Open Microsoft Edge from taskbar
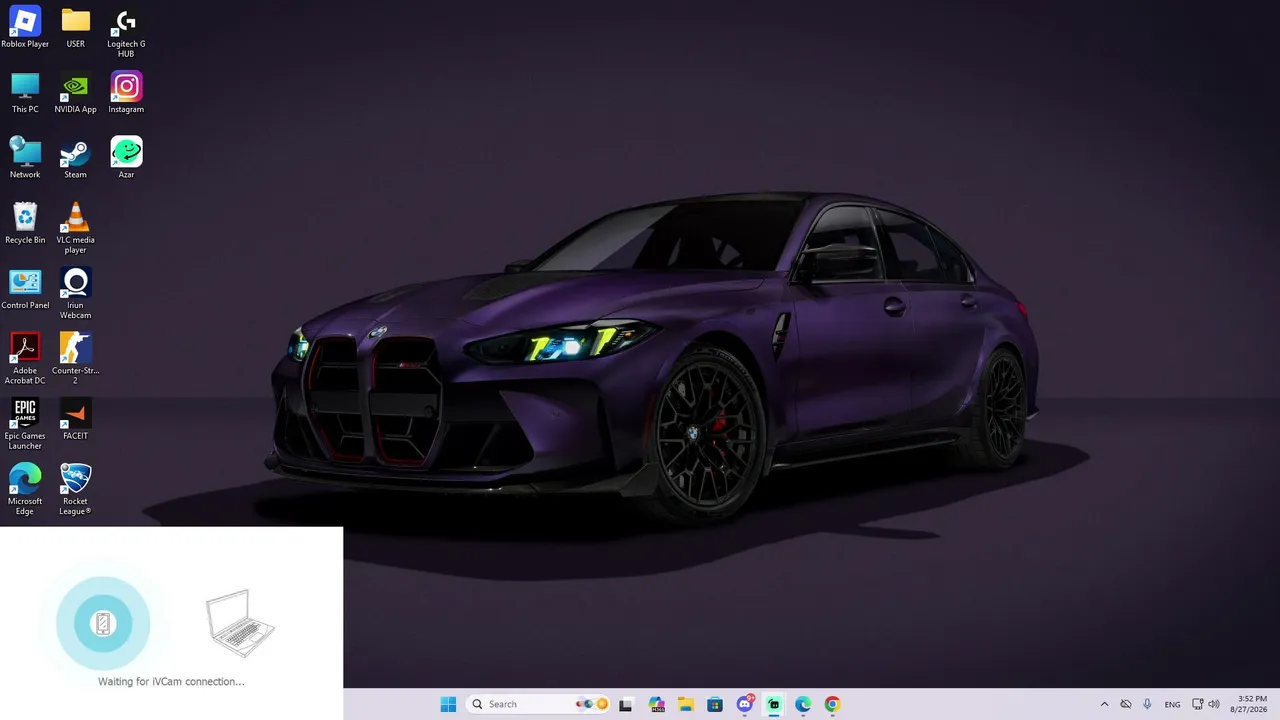The height and width of the screenshot is (720, 1280). [803, 704]
